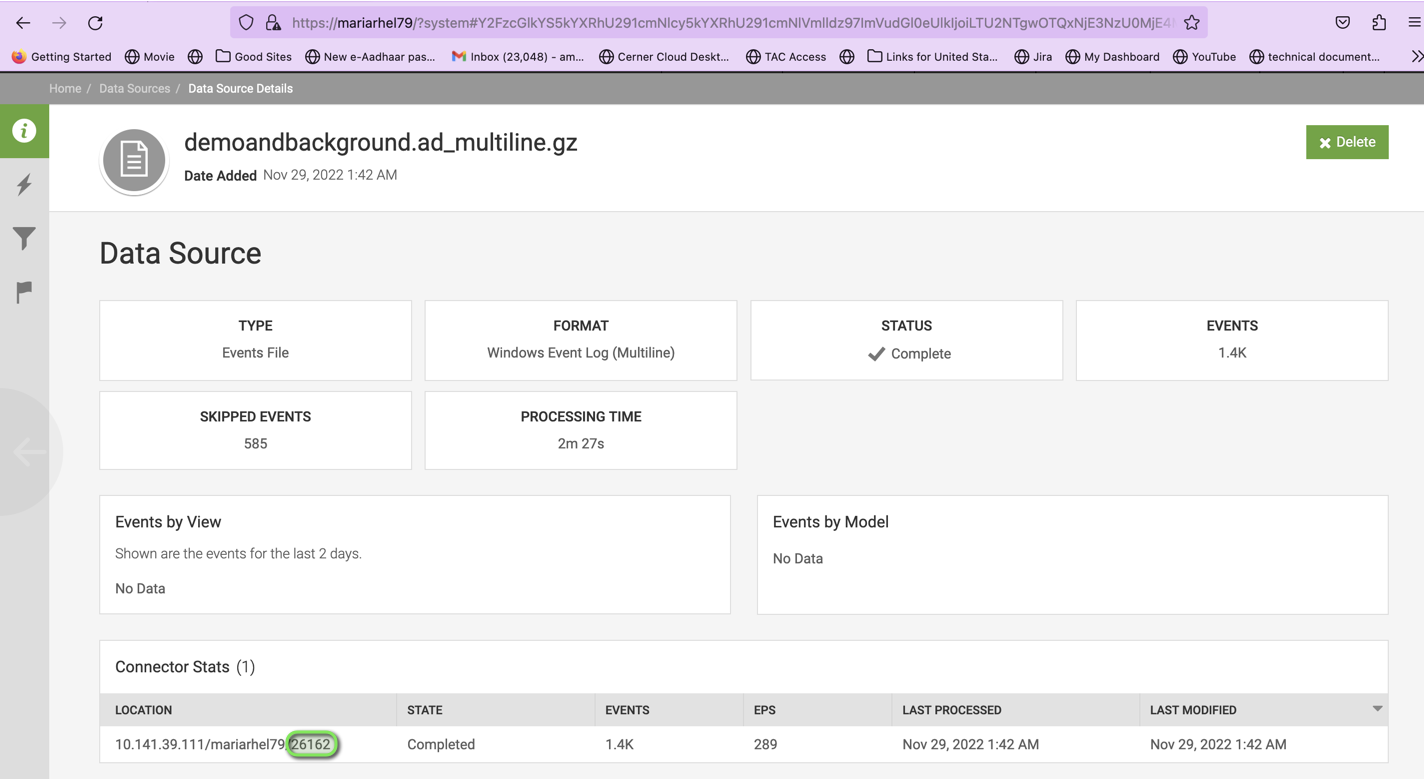The width and height of the screenshot is (1424, 779).
Task: Click the green Delete button
Action: pos(1346,142)
